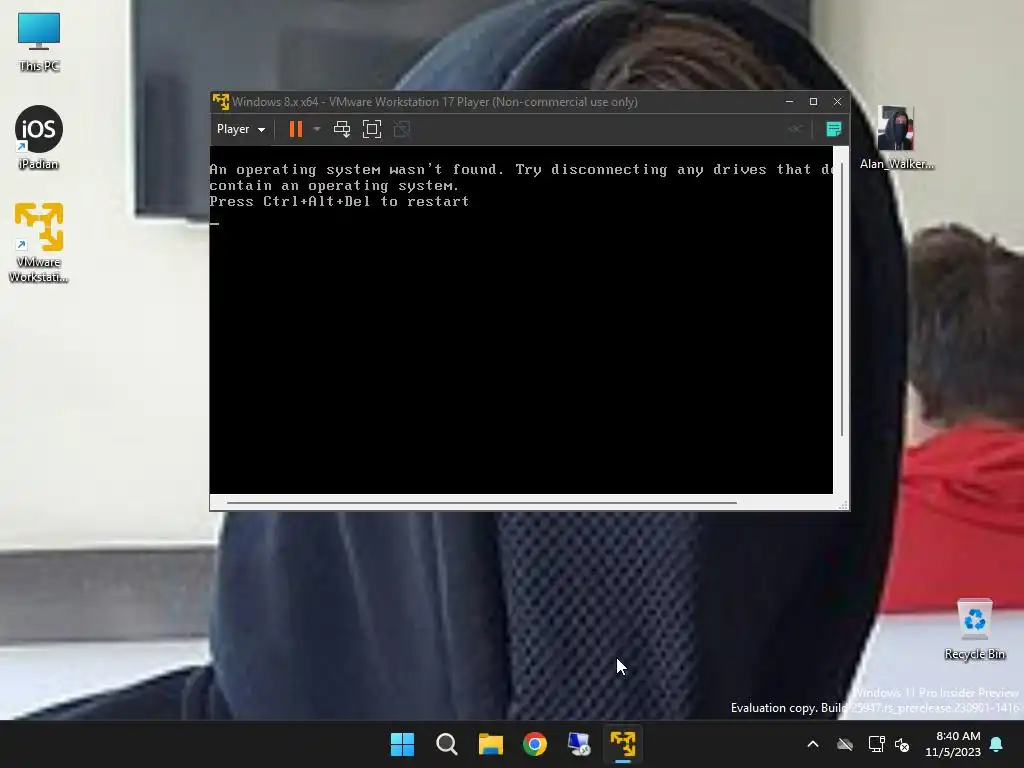Screen dimensions: 1024x768
Task: Open the clock showing 8:40 AM
Action: [953, 744]
